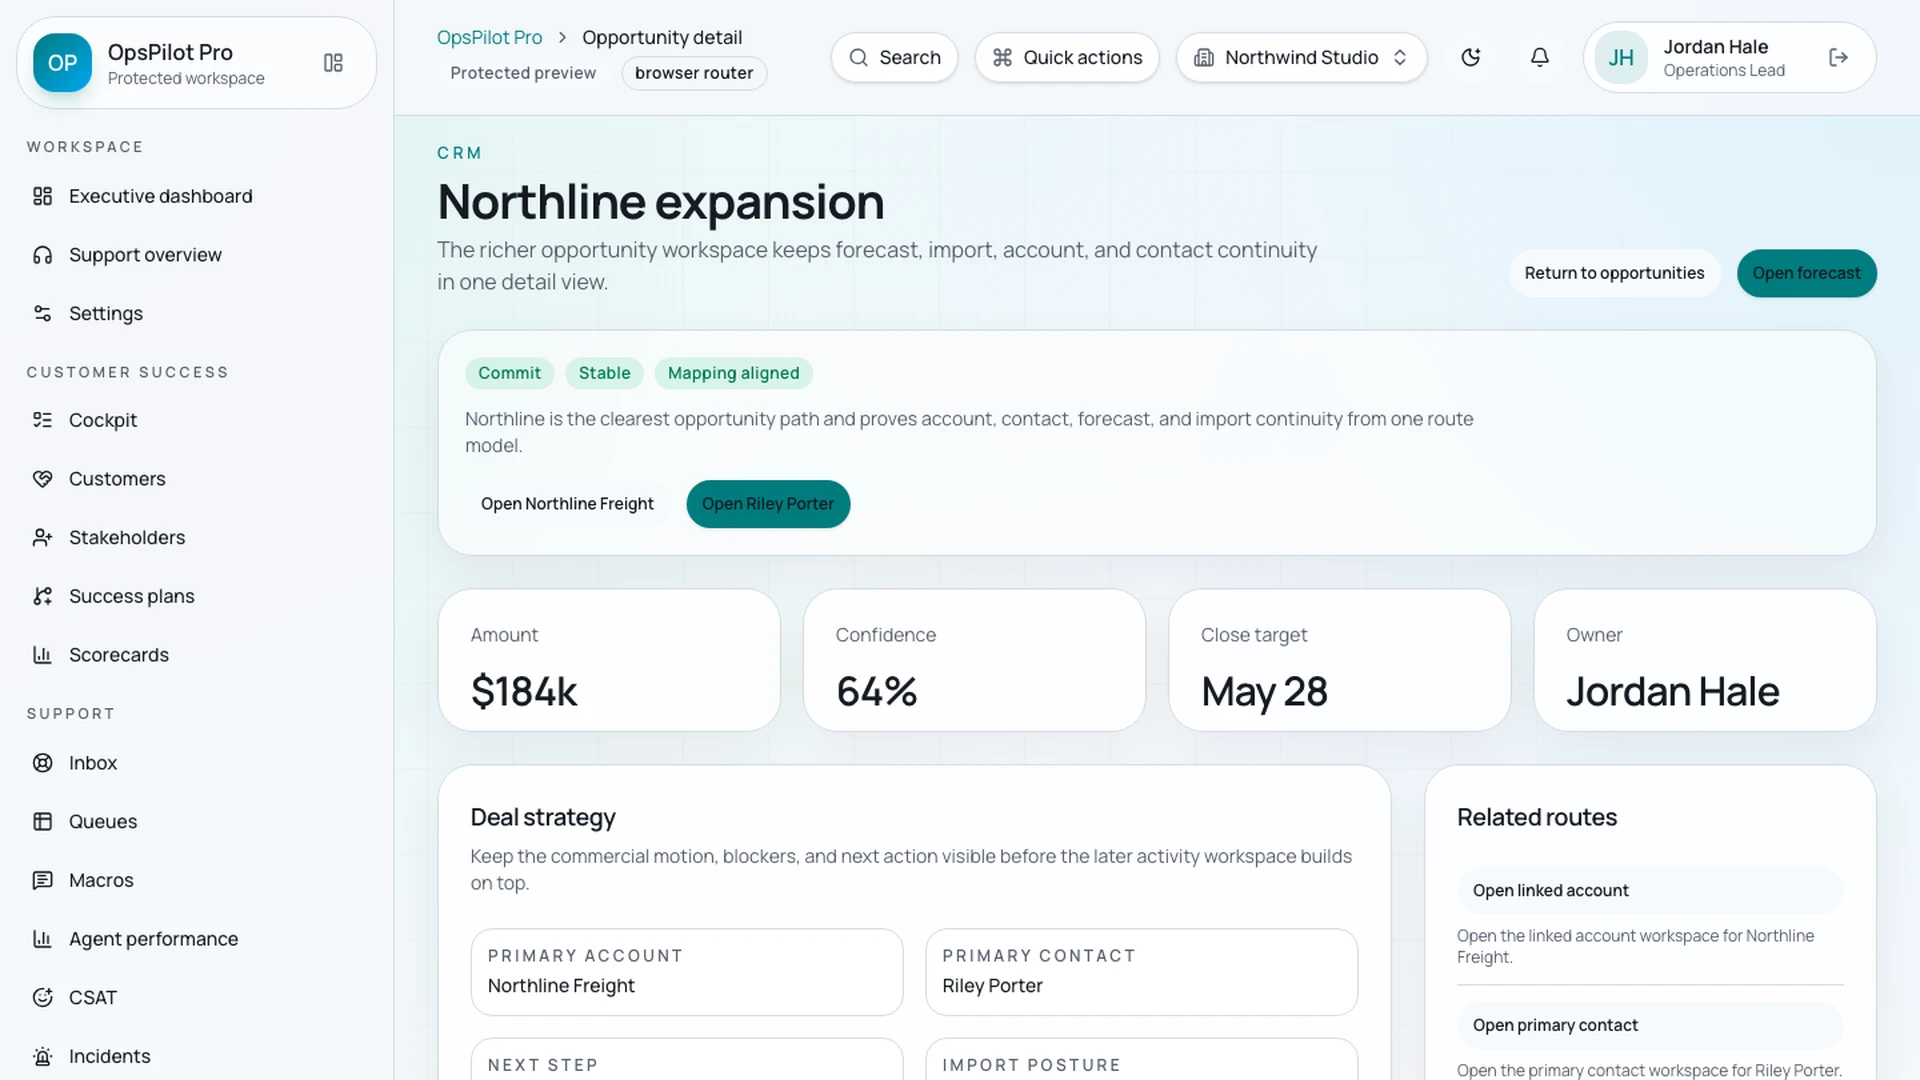1920x1080 pixels.
Task: Select Stakeholders in sidebar
Action: (196, 538)
